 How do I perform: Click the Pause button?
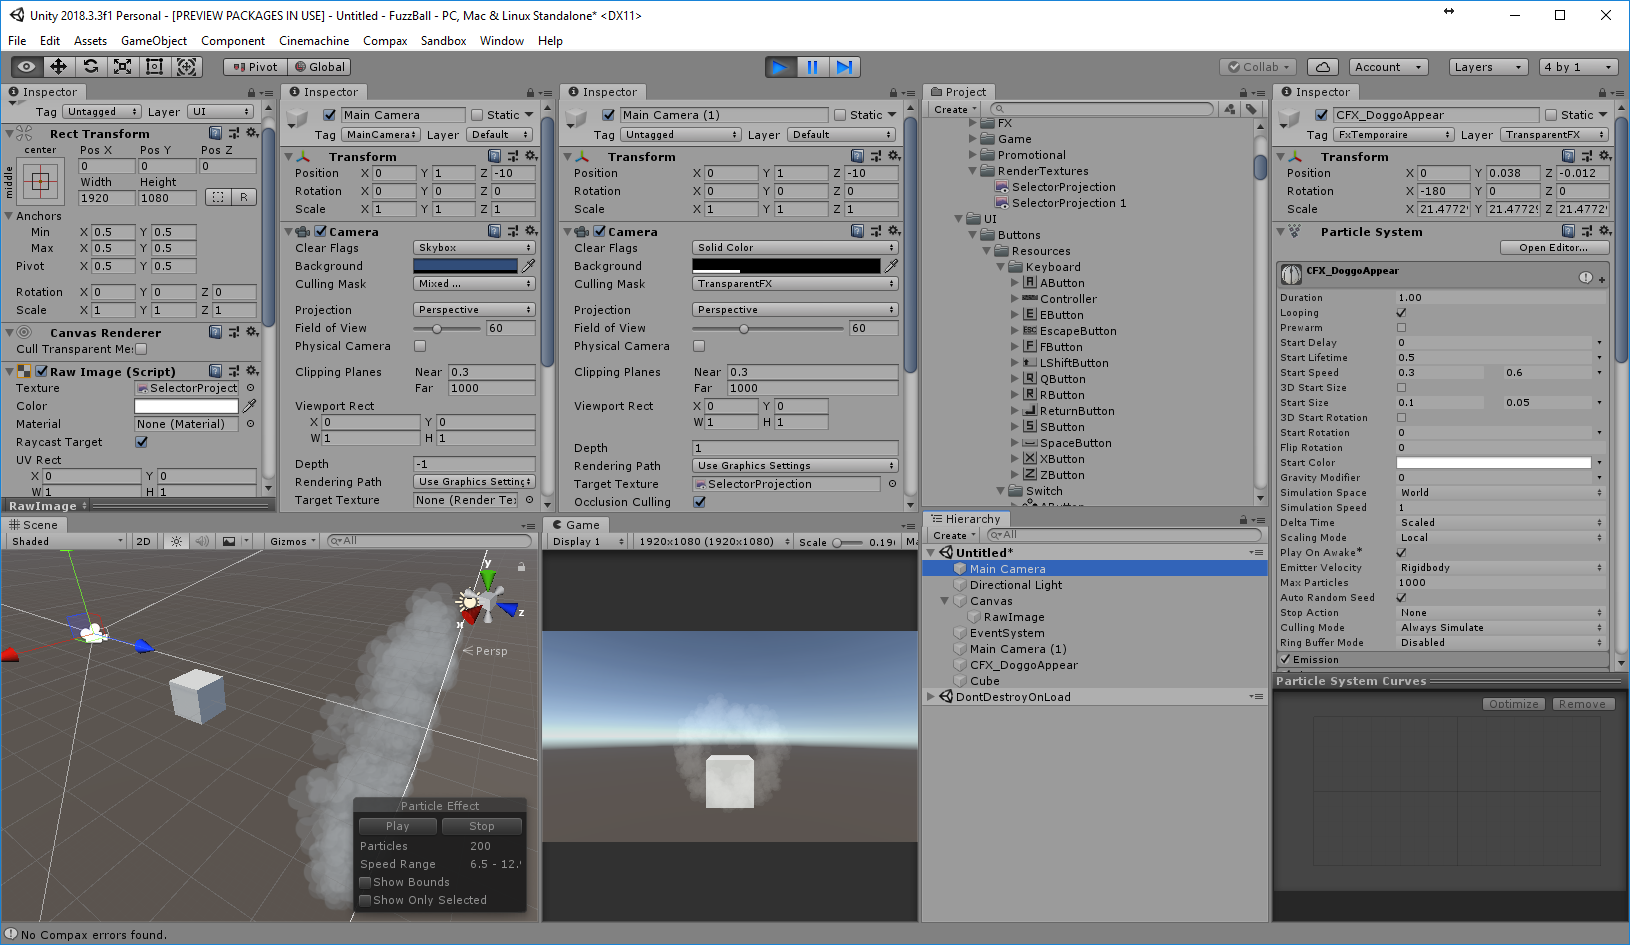(812, 67)
